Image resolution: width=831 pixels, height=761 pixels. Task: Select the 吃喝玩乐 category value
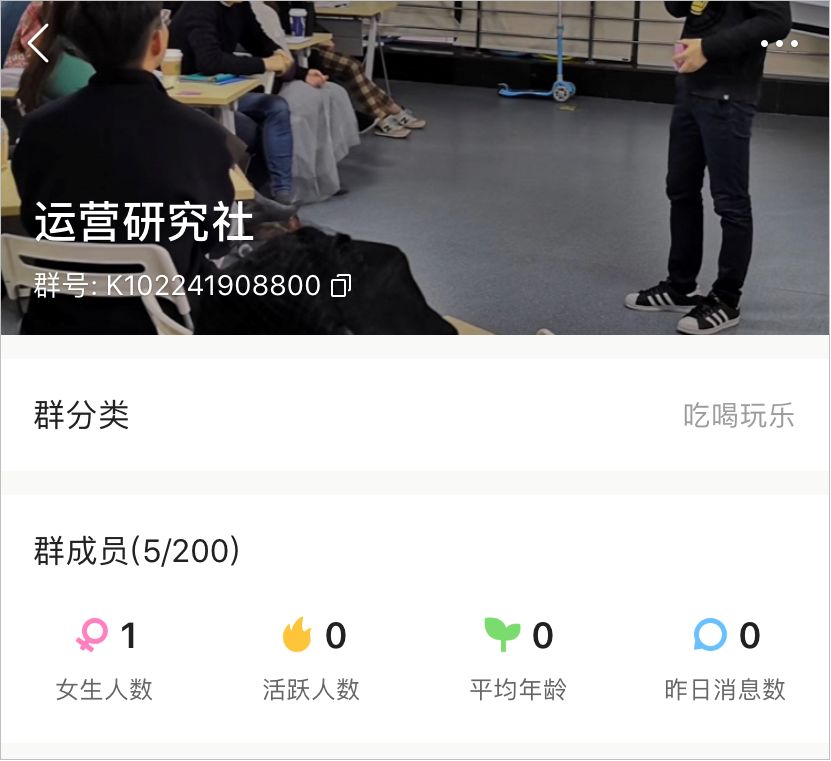pos(739,415)
